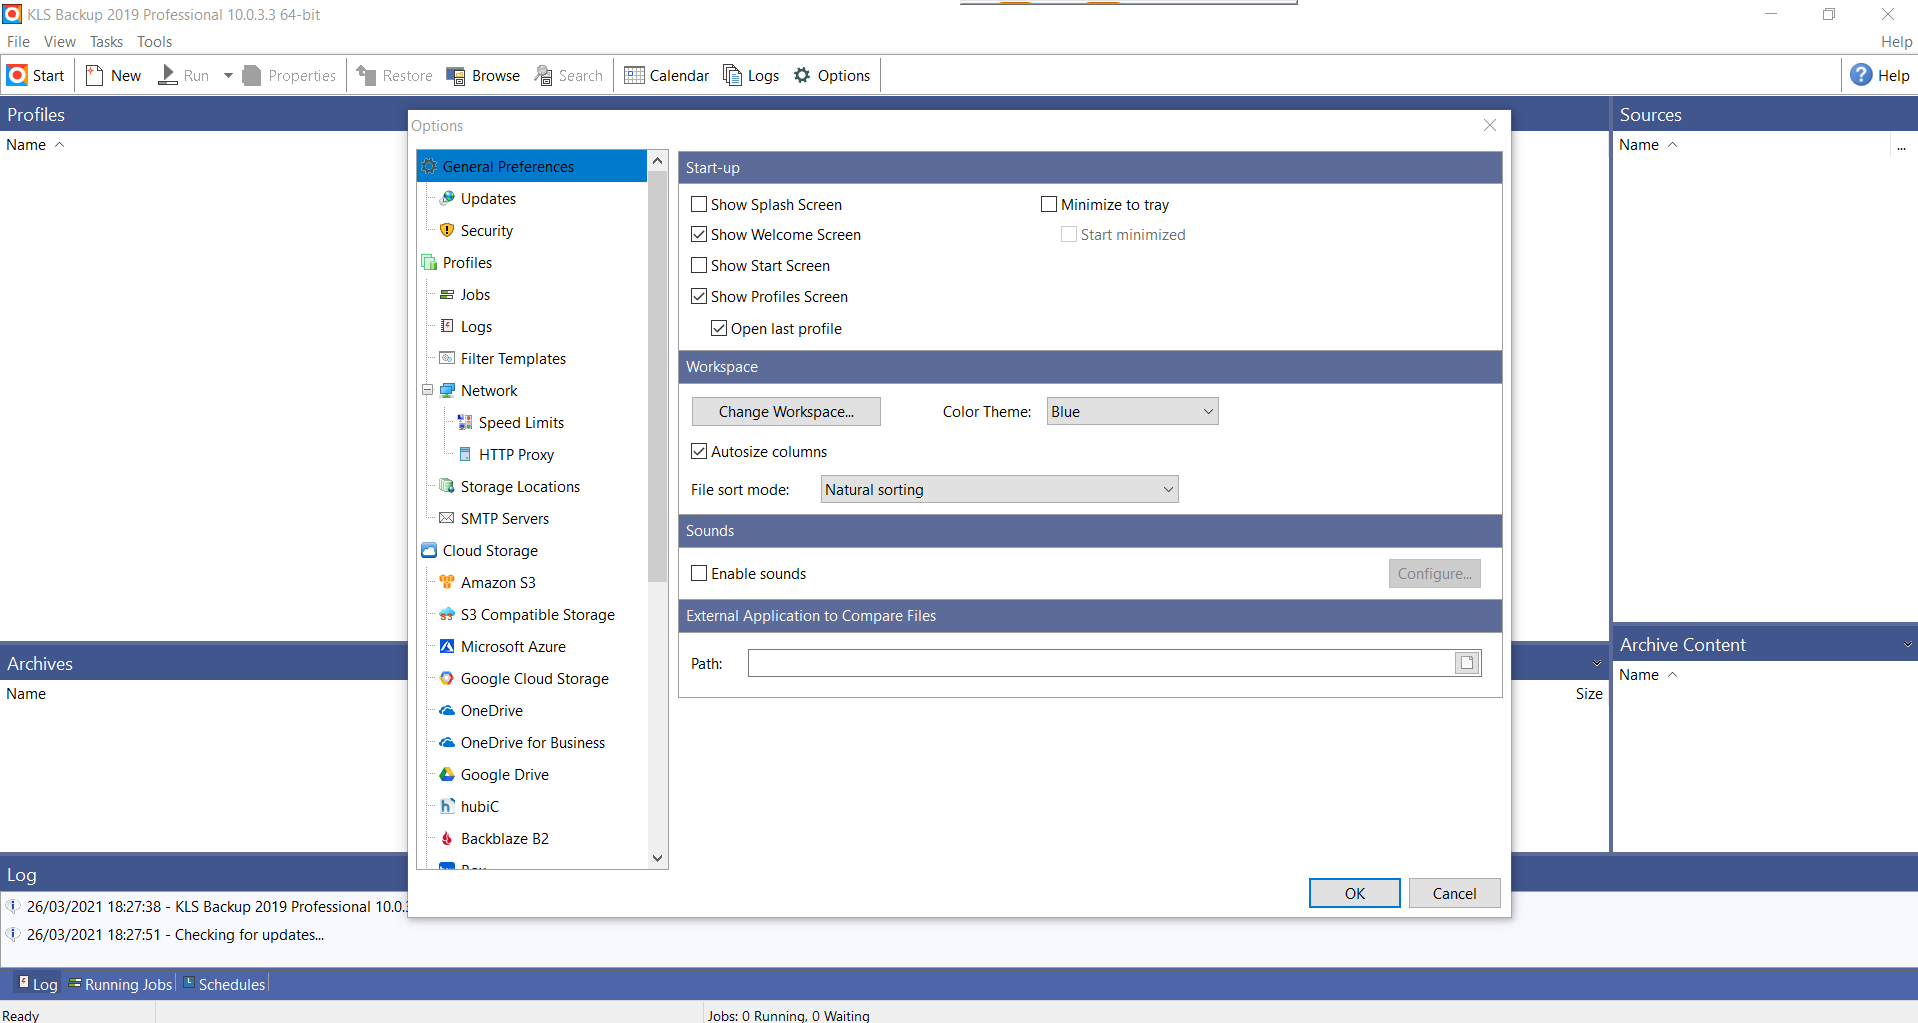Toggle Open last profile checkbox
The image size is (1918, 1023).
pyautogui.click(x=719, y=328)
